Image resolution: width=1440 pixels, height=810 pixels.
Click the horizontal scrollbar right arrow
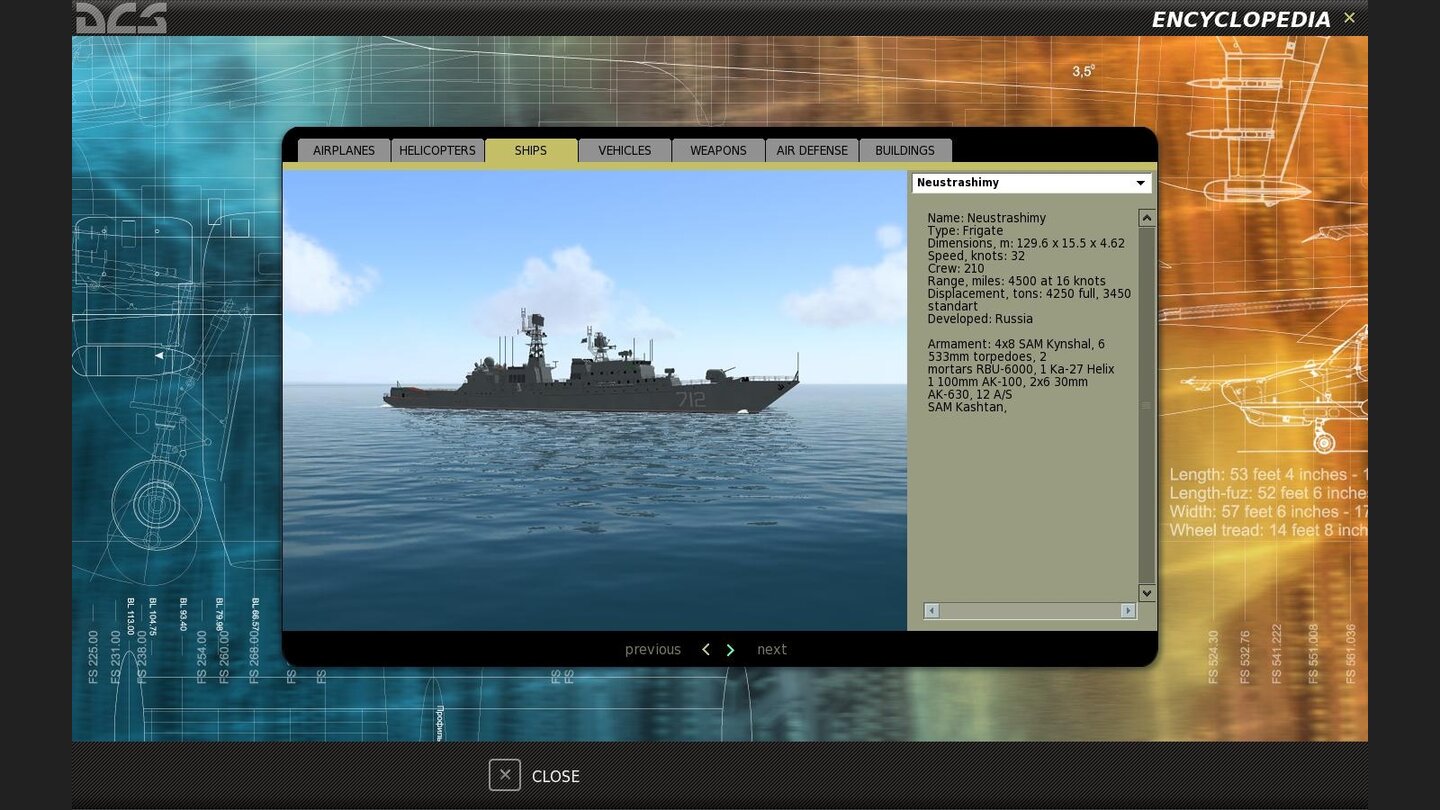[1128, 610]
